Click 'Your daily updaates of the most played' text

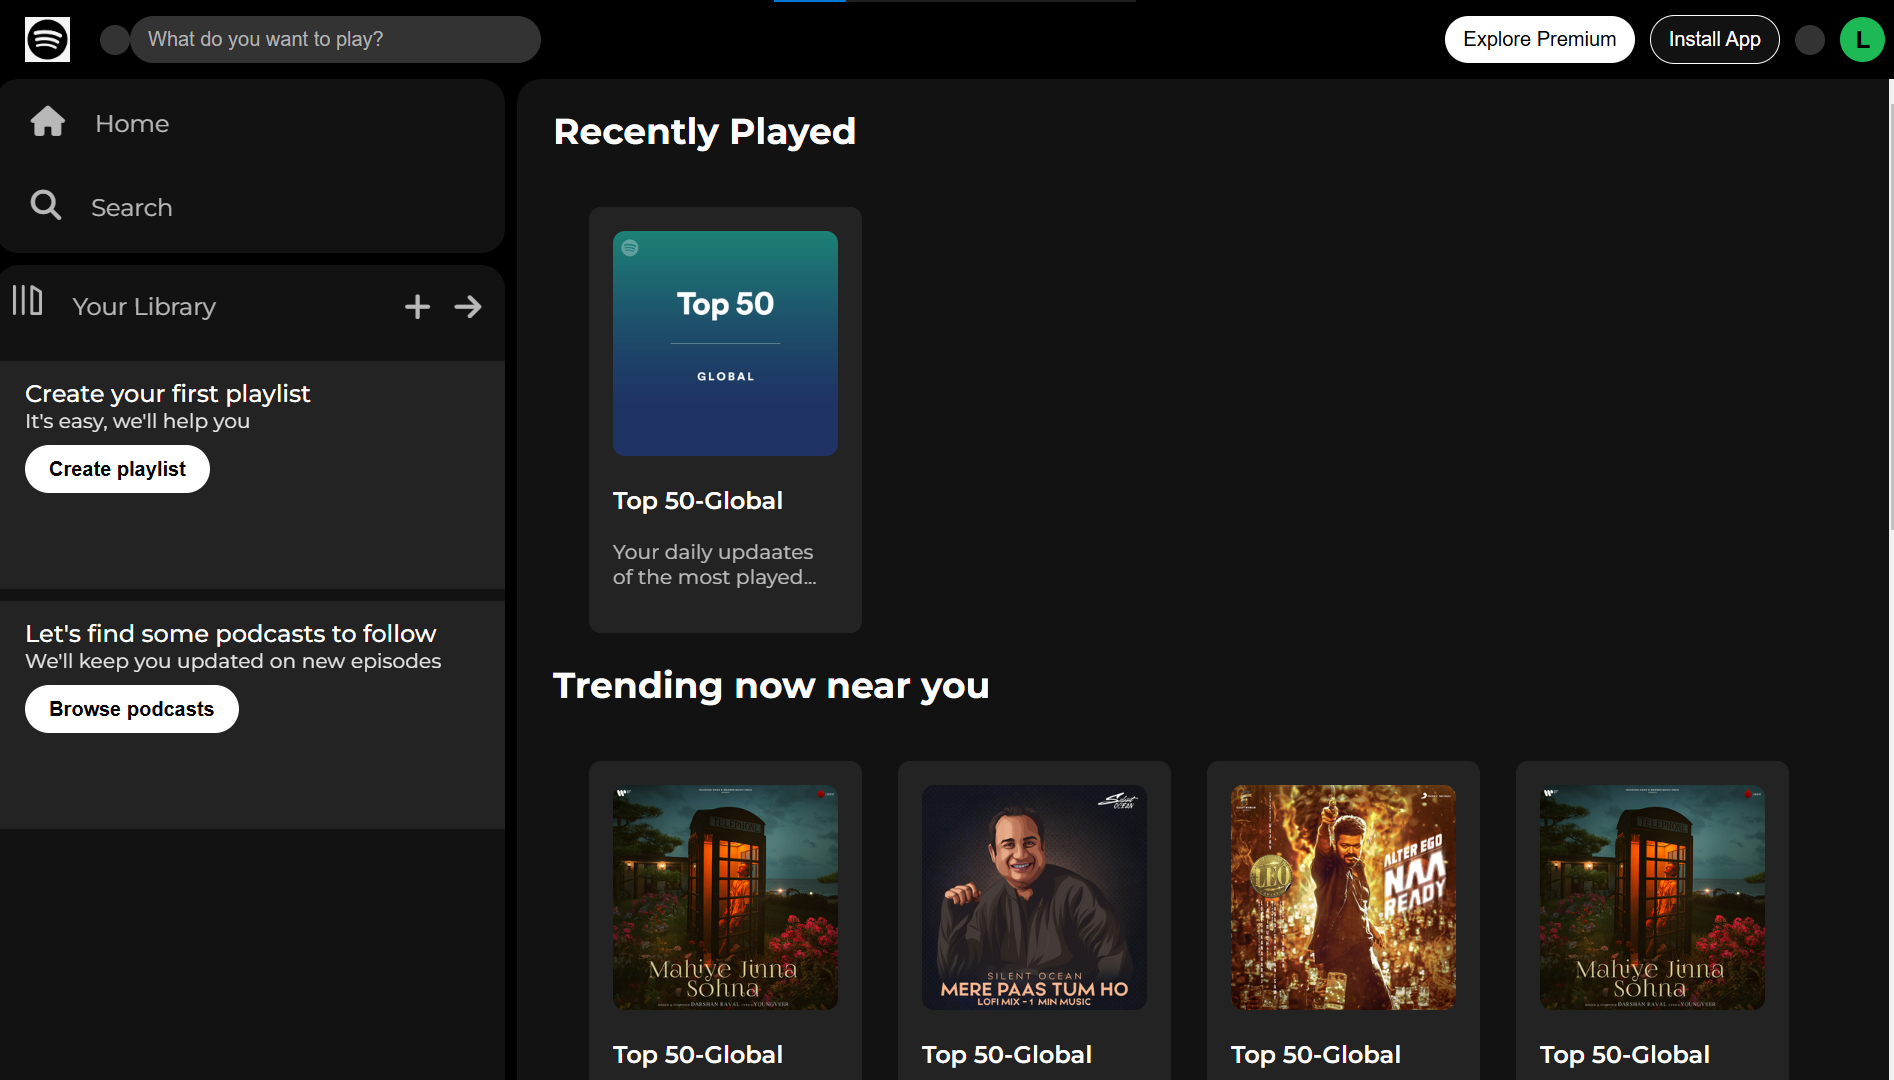click(715, 564)
